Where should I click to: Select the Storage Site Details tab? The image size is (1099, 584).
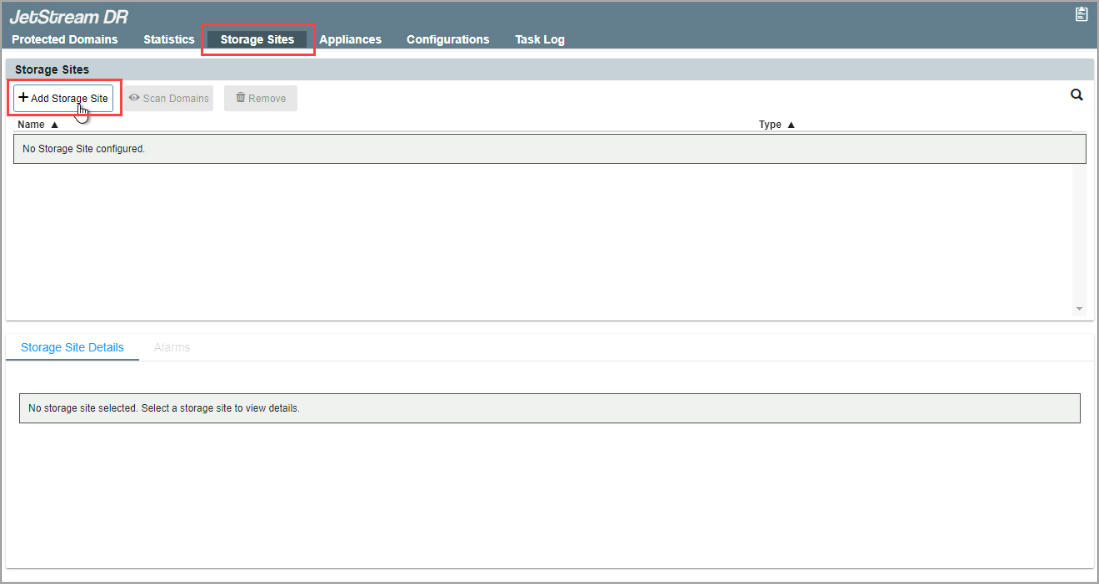point(72,347)
